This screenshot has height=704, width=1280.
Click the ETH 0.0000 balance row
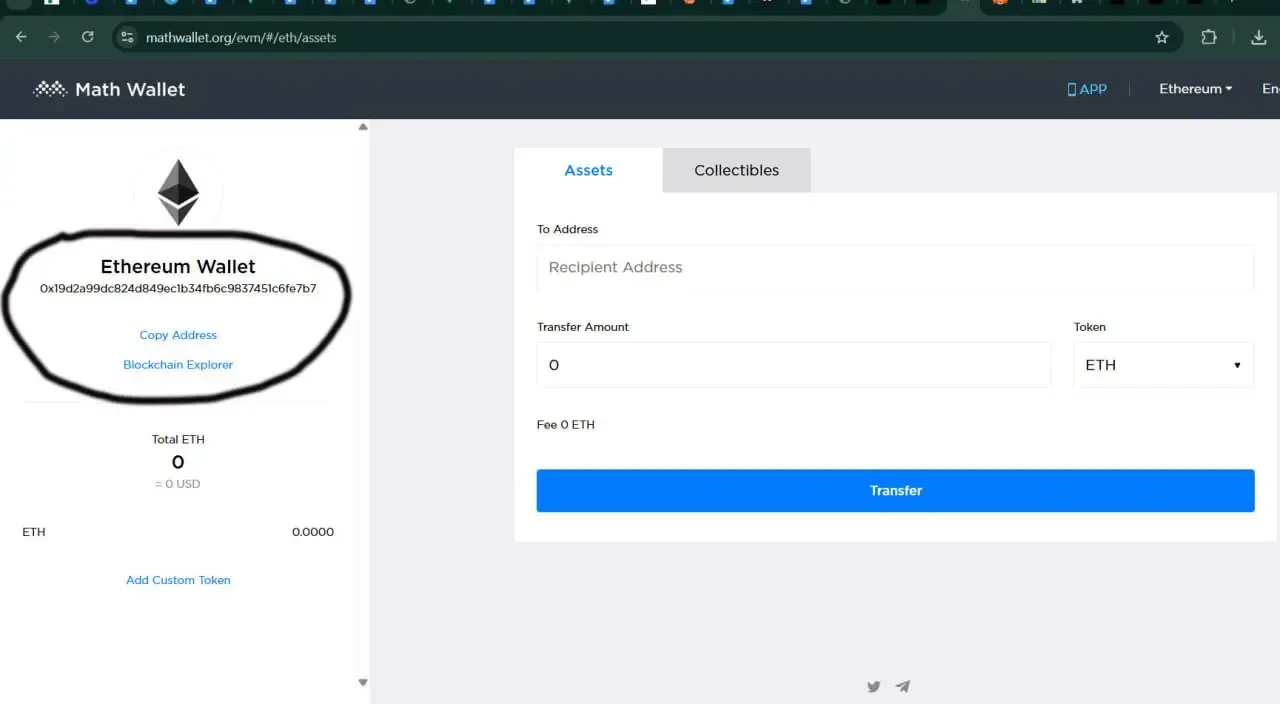click(x=178, y=532)
